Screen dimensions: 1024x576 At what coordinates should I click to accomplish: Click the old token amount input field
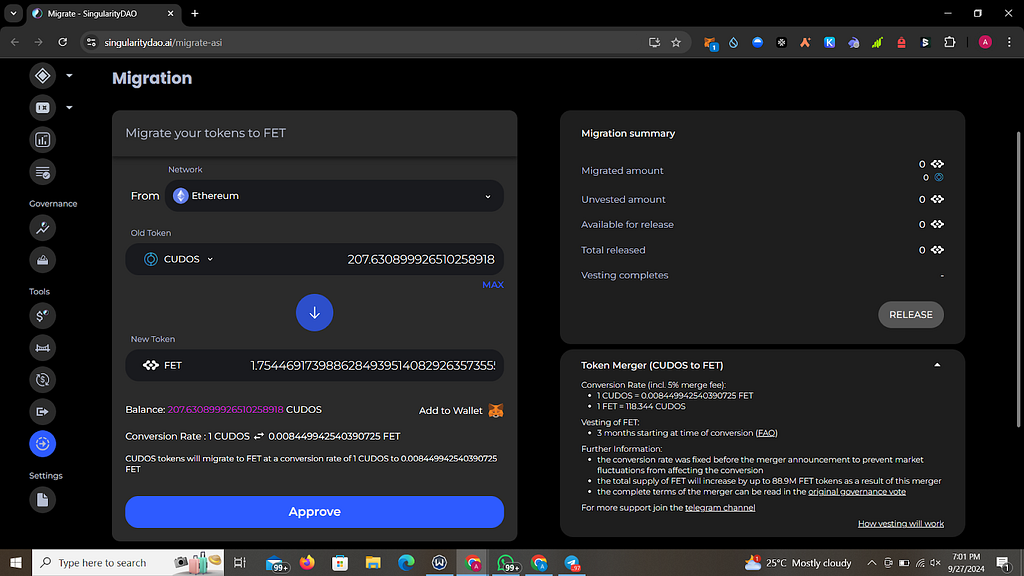pos(421,259)
